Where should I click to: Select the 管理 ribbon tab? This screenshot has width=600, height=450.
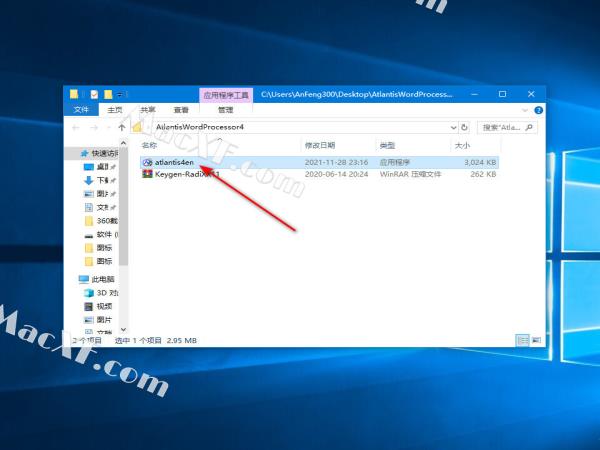225,110
